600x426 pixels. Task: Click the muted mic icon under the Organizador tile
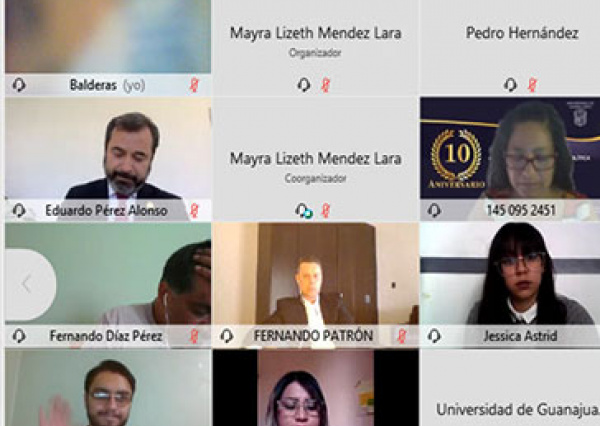(326, 85)
